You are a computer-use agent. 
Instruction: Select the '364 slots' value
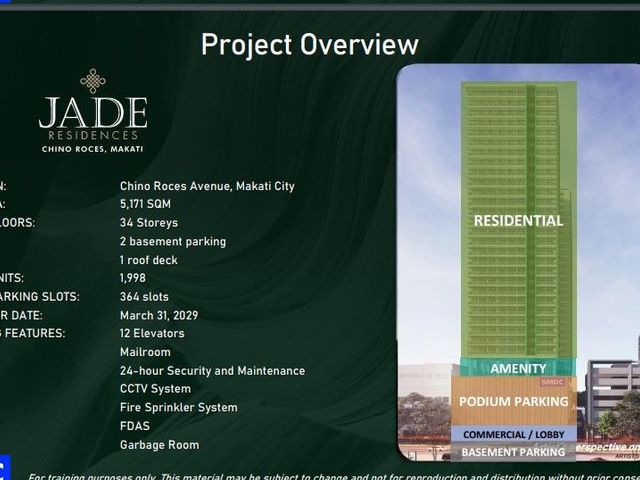click(x=144, y=297)
